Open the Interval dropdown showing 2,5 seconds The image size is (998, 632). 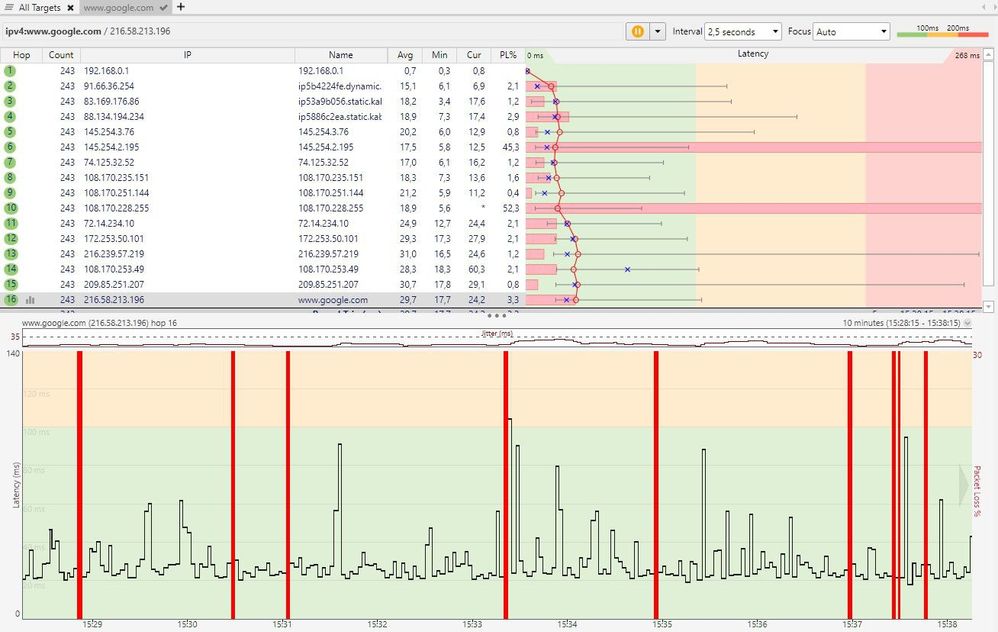743,32
